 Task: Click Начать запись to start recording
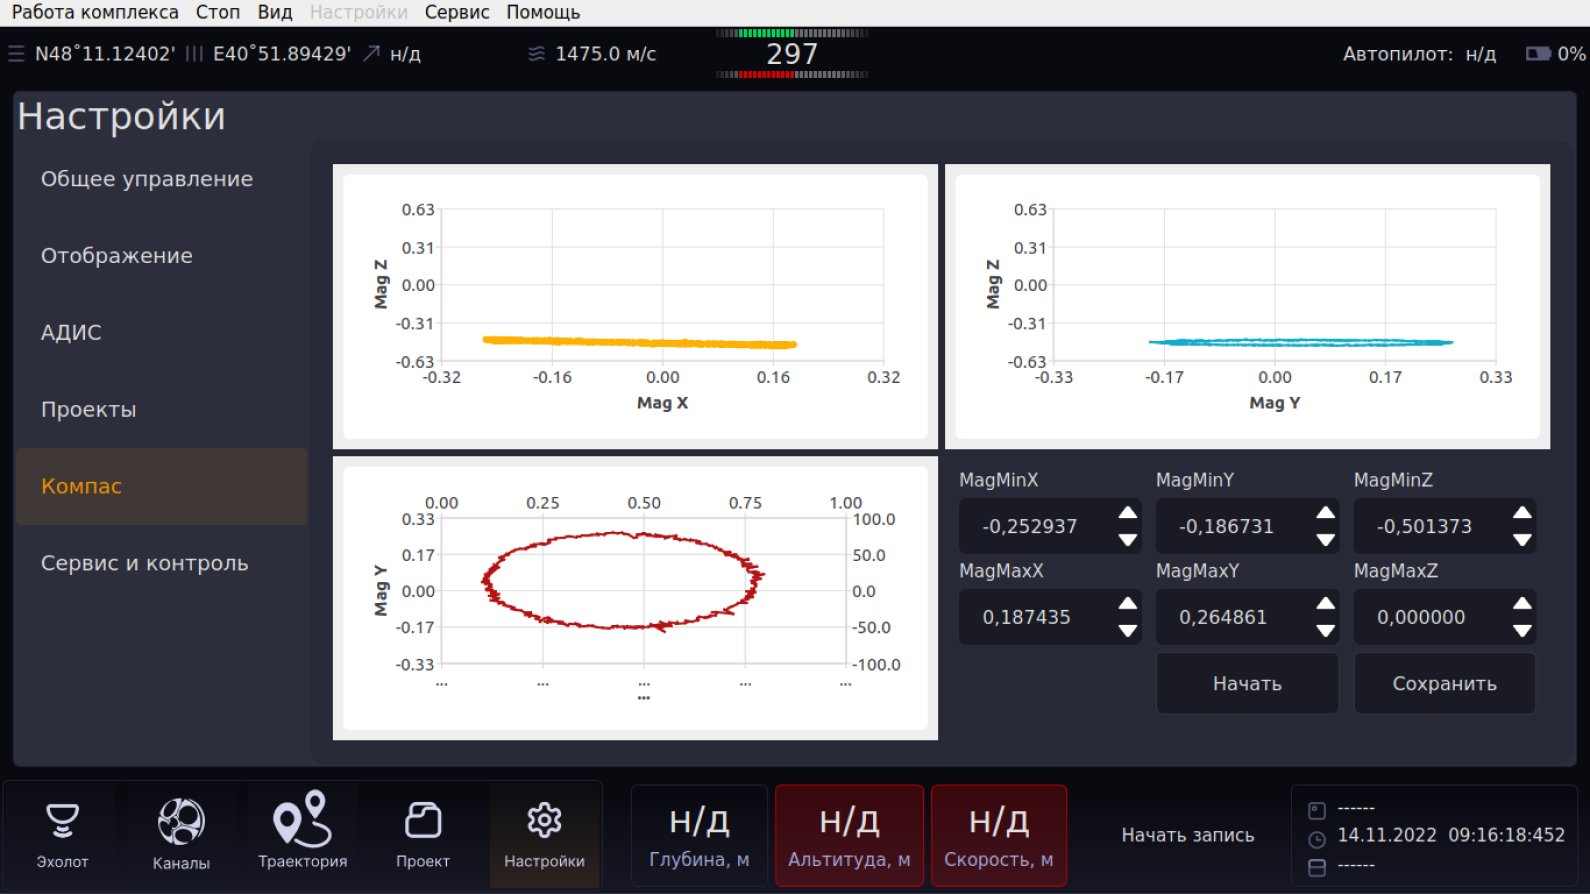[x=1187, y=835]
